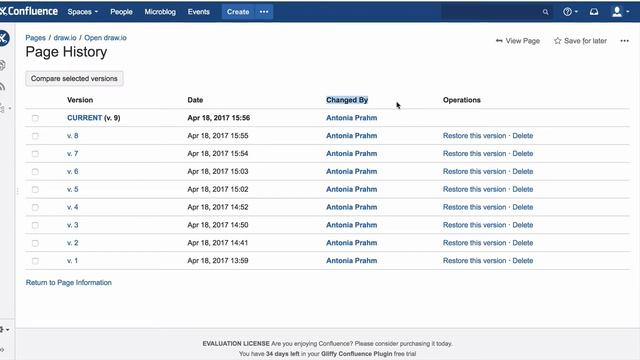Image resolution: width=640 pixels, height=360 pixels.
Task: Tick the v. 2 checkbox
Action: [x=35, y=243]
